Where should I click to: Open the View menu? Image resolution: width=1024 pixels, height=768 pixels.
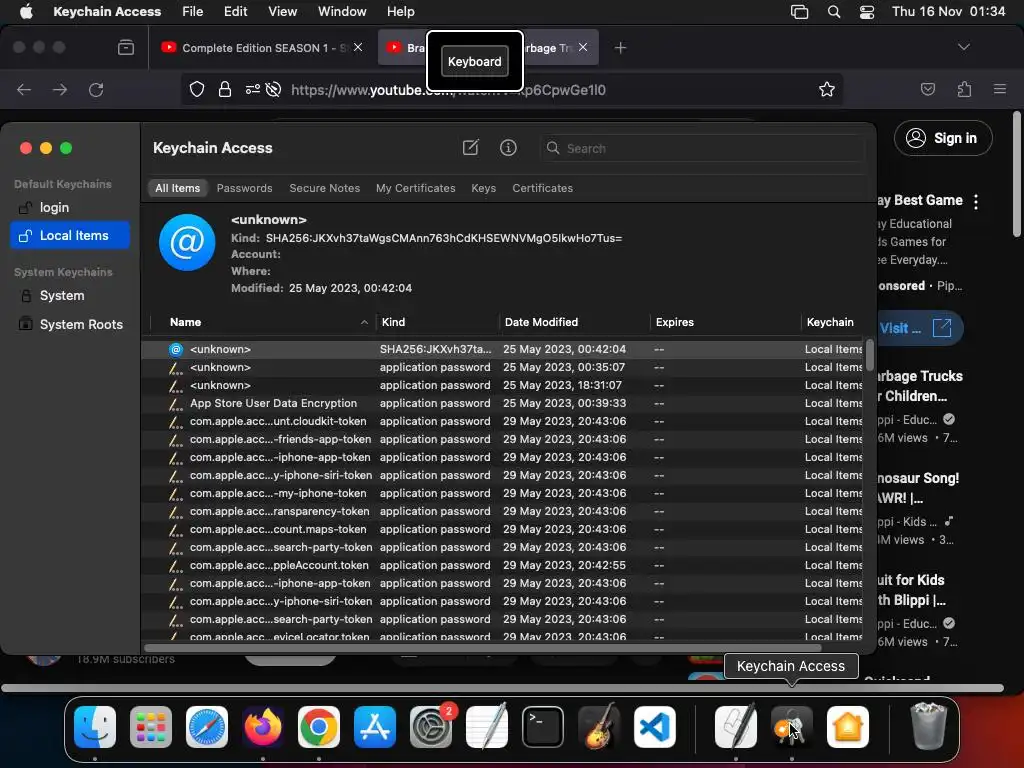click(x=282, y=12)
